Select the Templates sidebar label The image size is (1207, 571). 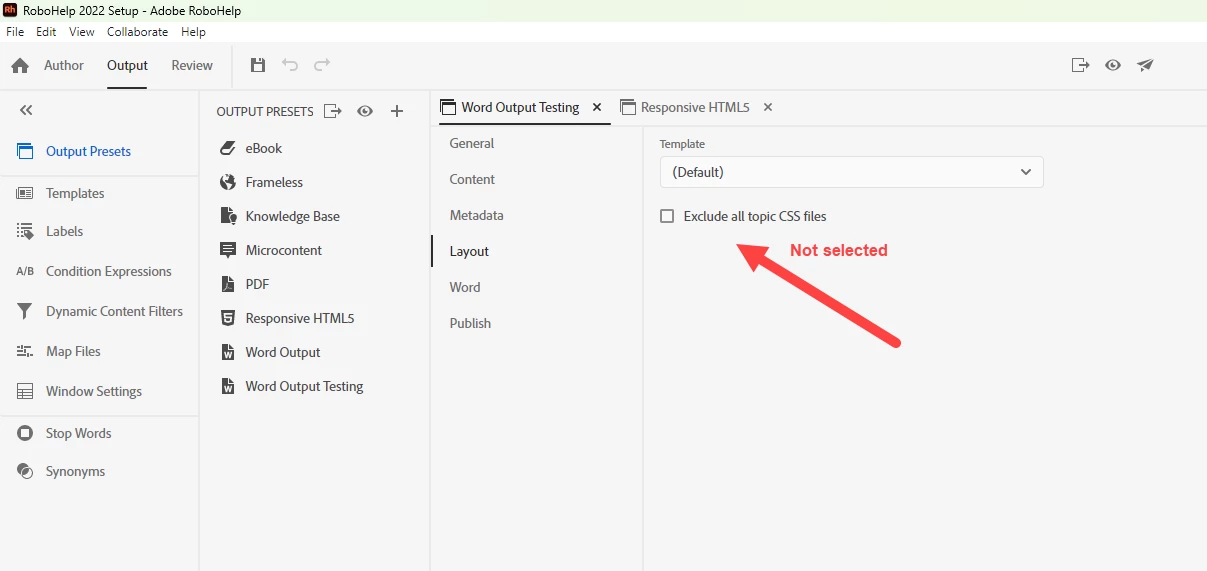tap(75, 193)
